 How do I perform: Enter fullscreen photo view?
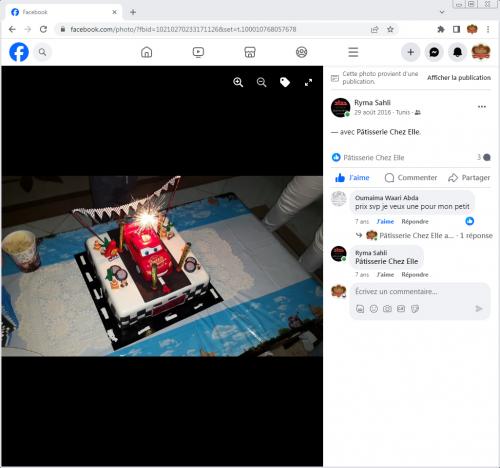point(308,82)
